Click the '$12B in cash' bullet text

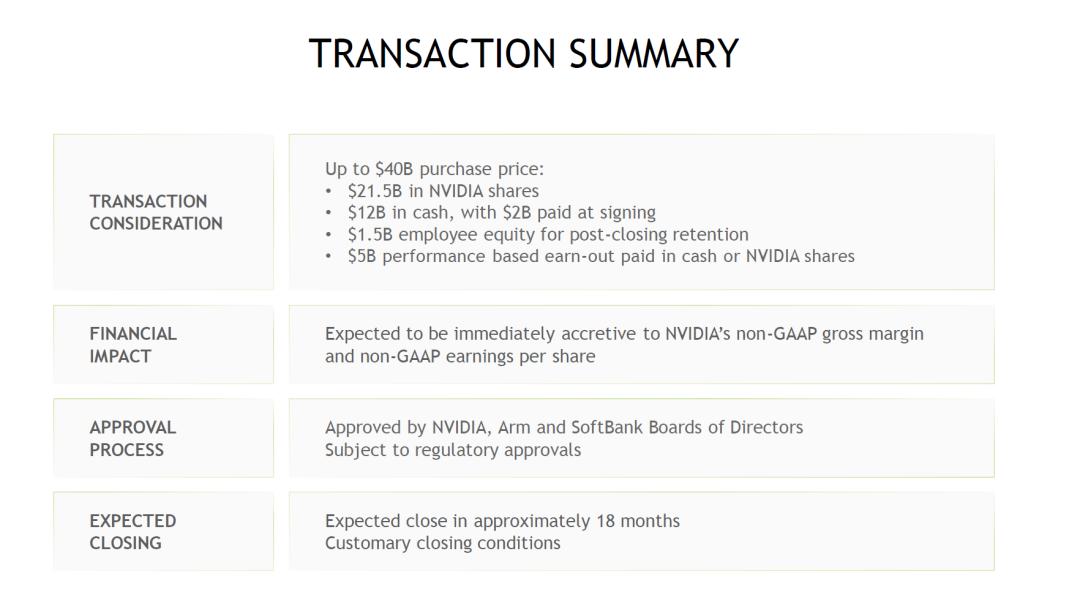click(501, 212)
